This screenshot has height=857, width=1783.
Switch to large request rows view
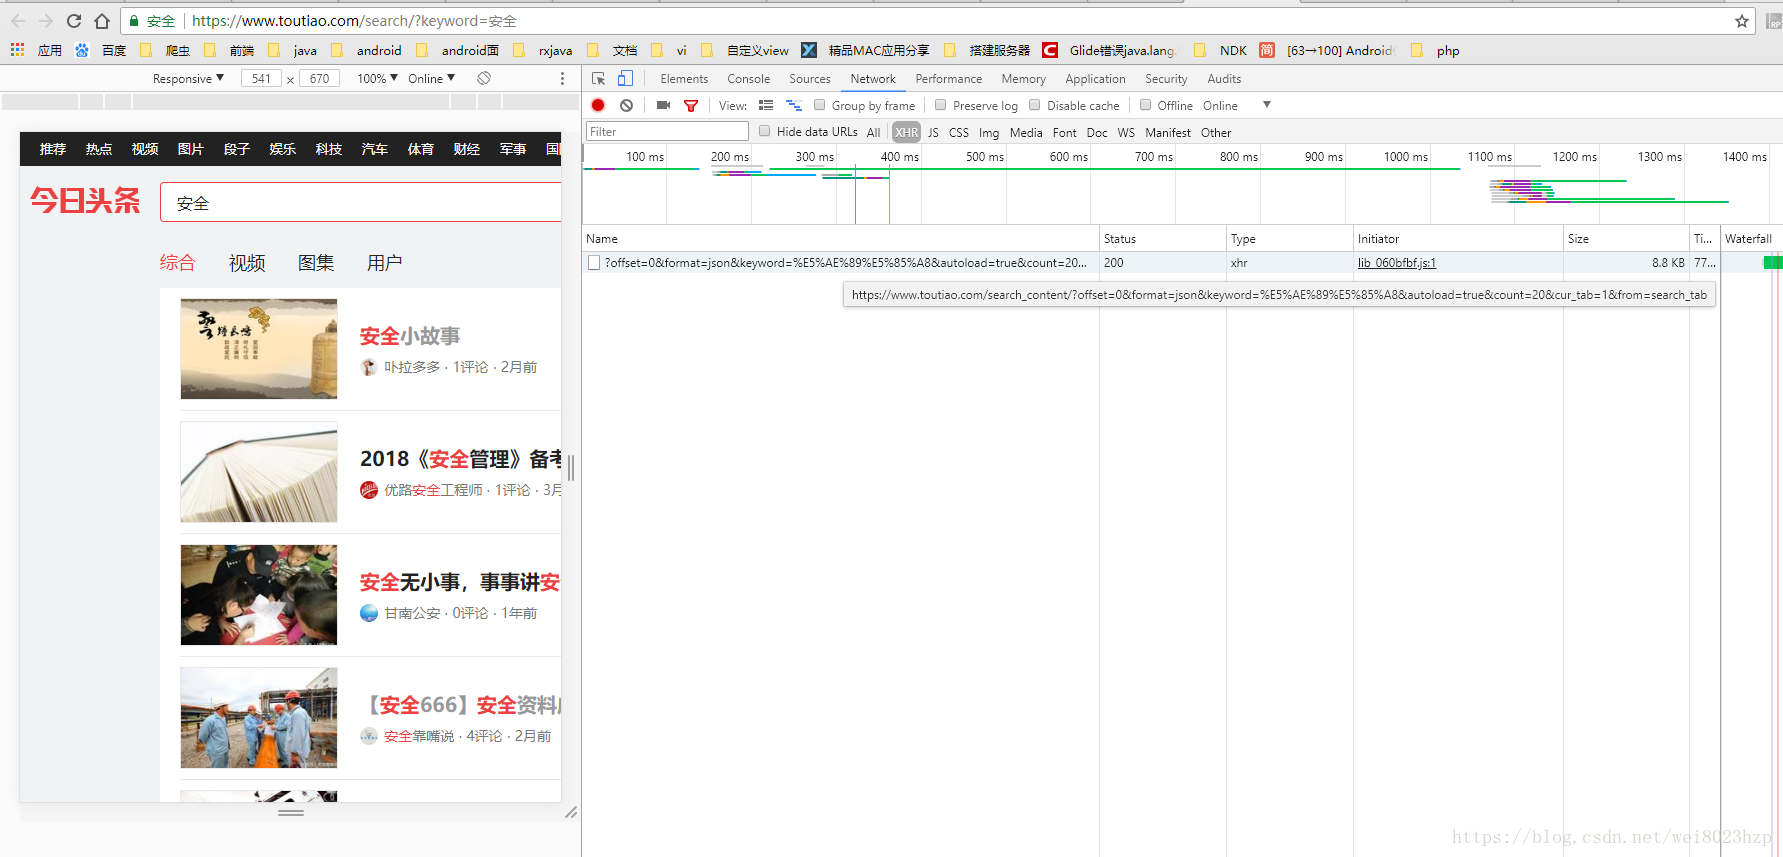[766, 105]
